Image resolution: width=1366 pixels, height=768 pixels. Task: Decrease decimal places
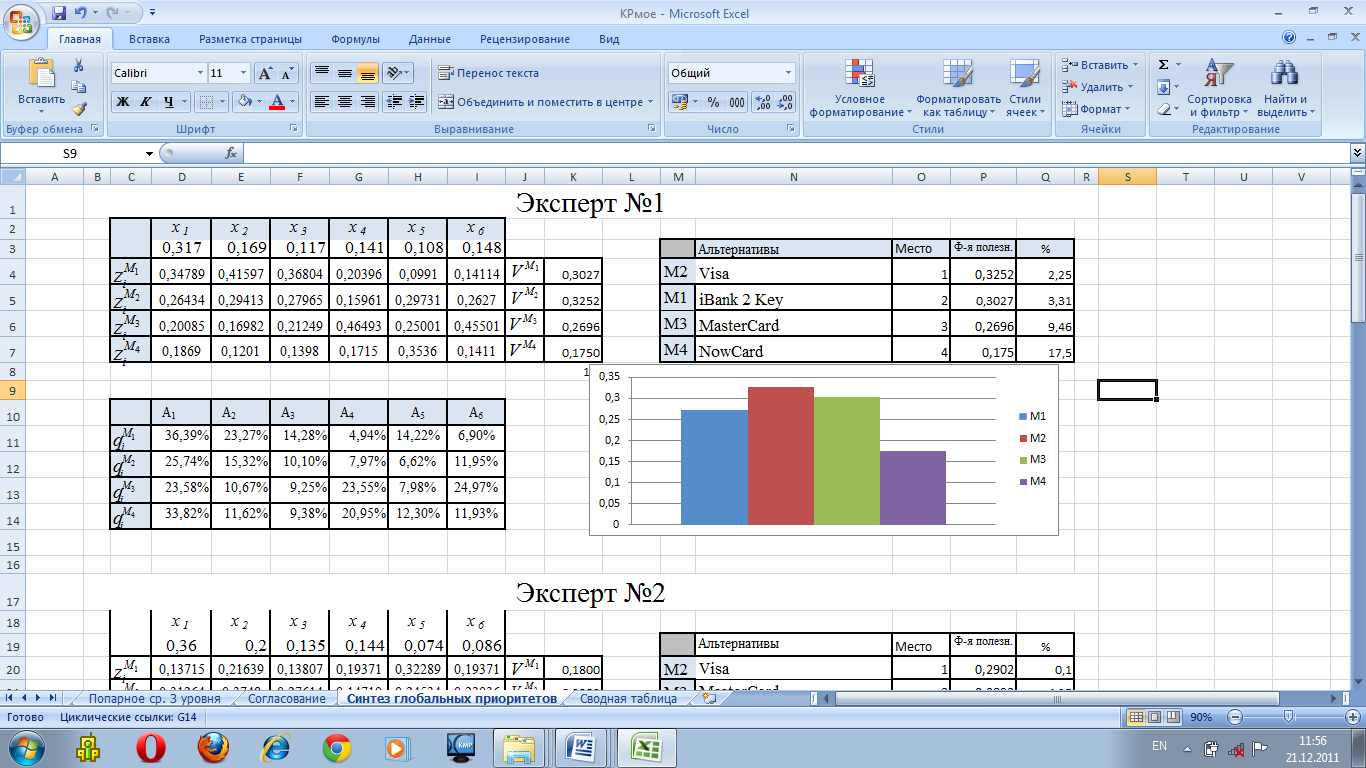click(x=785, y=102)
